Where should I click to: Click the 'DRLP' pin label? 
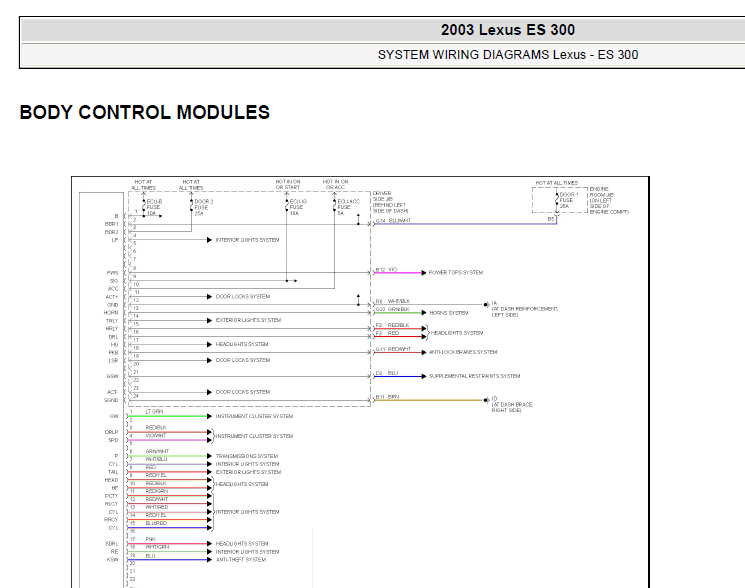(111, 433)
